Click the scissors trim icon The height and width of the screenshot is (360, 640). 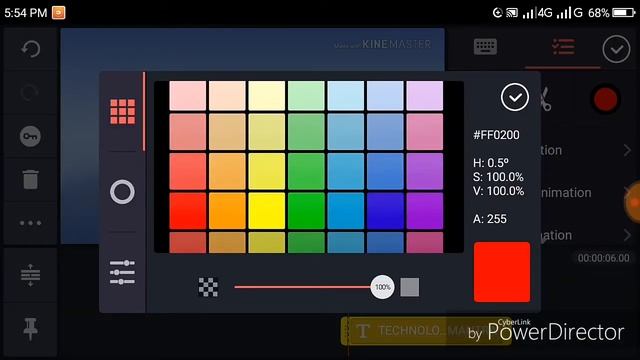(x=545, y=99)
